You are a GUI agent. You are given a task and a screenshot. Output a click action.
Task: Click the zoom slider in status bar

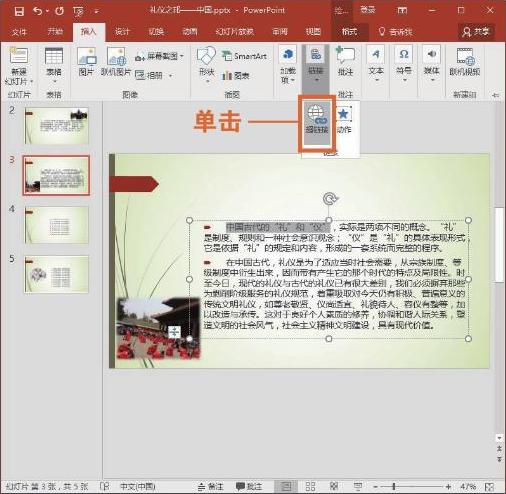coord(412,487)
